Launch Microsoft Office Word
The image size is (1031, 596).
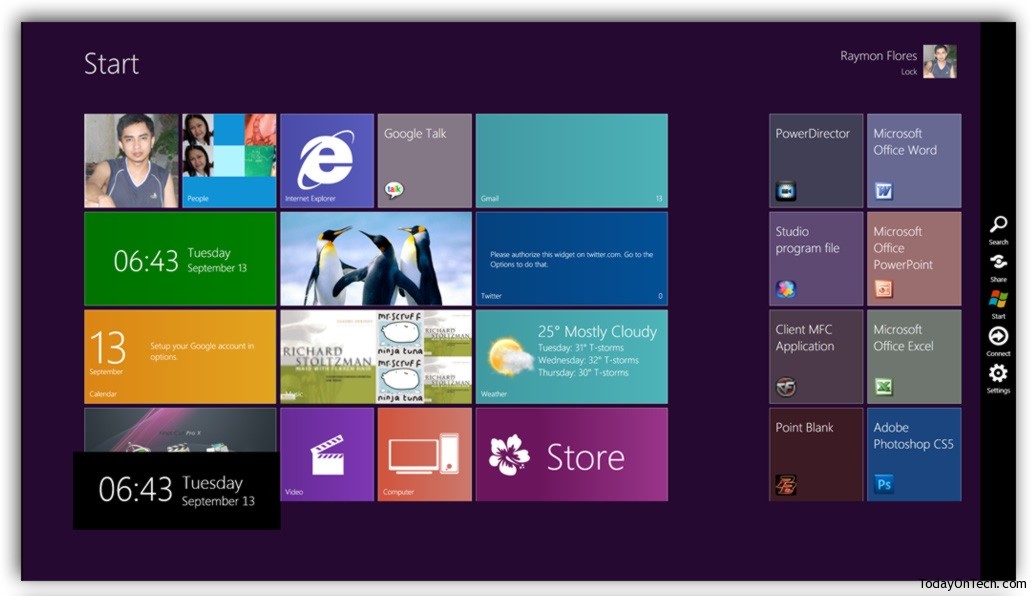click(x=914, y=161)
